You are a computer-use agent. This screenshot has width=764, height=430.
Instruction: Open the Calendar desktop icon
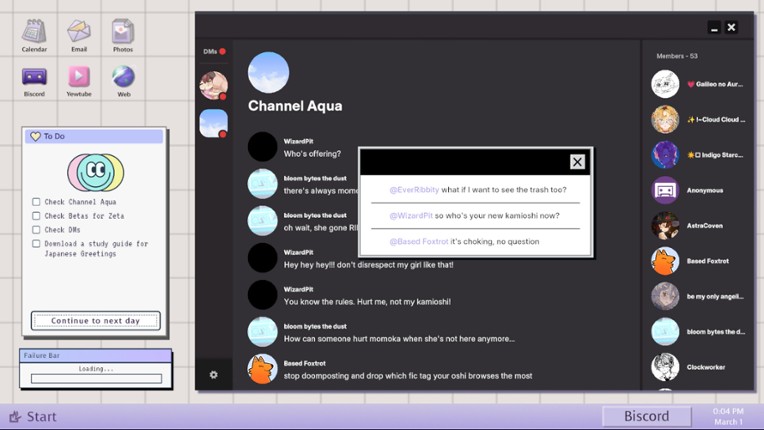pyautogui.click(x=34, y=35)
